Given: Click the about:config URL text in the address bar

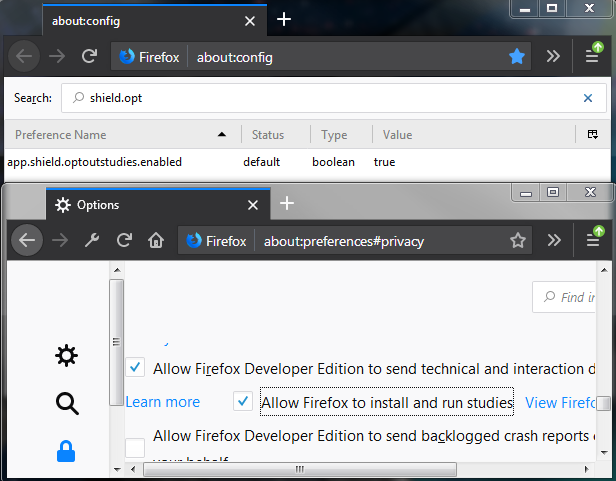Looking at the screenshot, I should (235, 58).
